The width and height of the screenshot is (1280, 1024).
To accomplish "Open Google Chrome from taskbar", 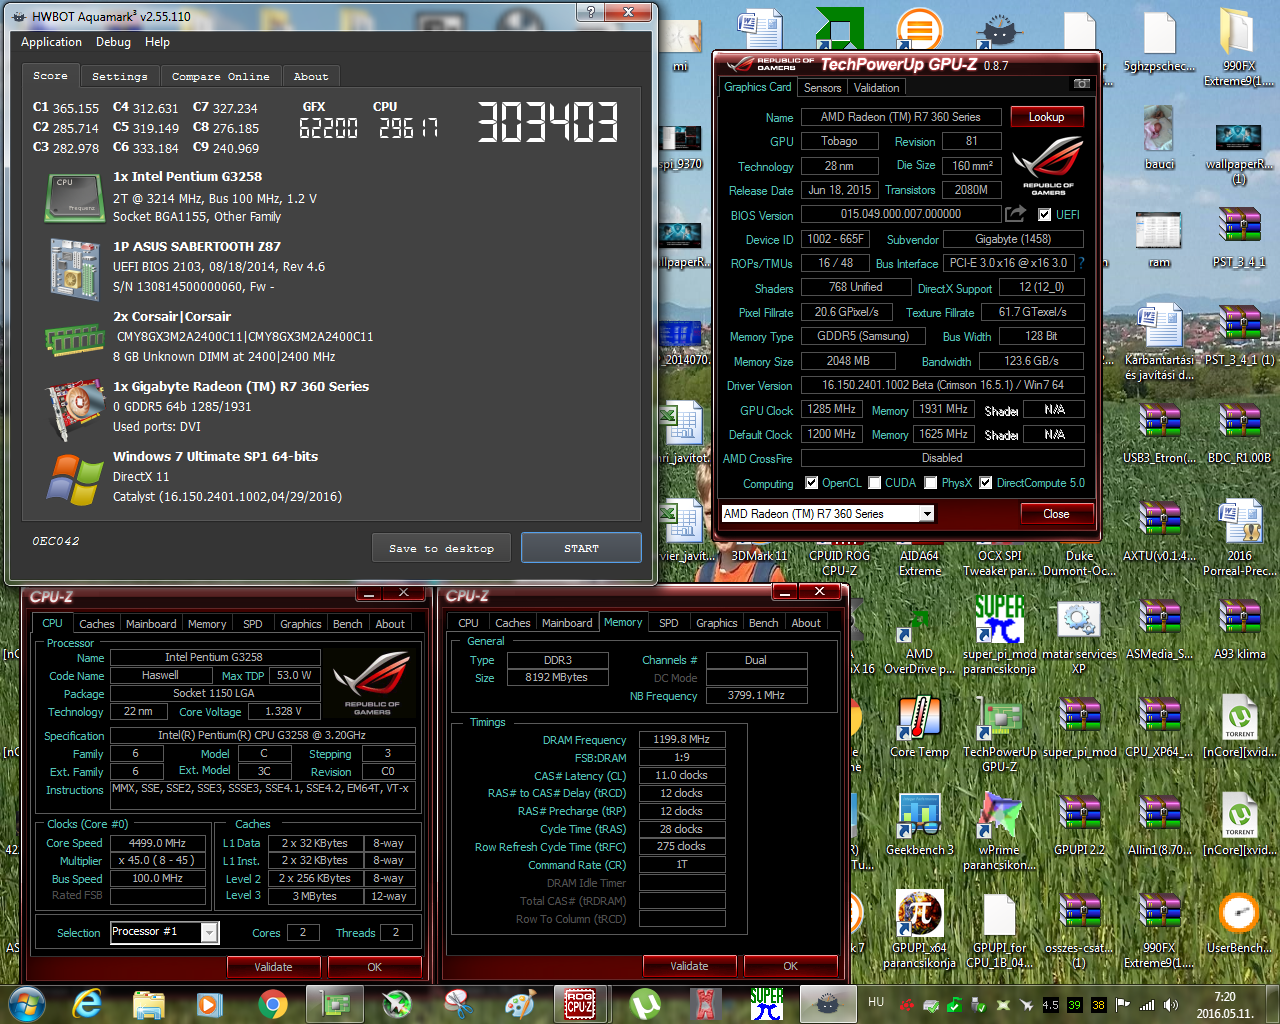I will click(272, 1004).
